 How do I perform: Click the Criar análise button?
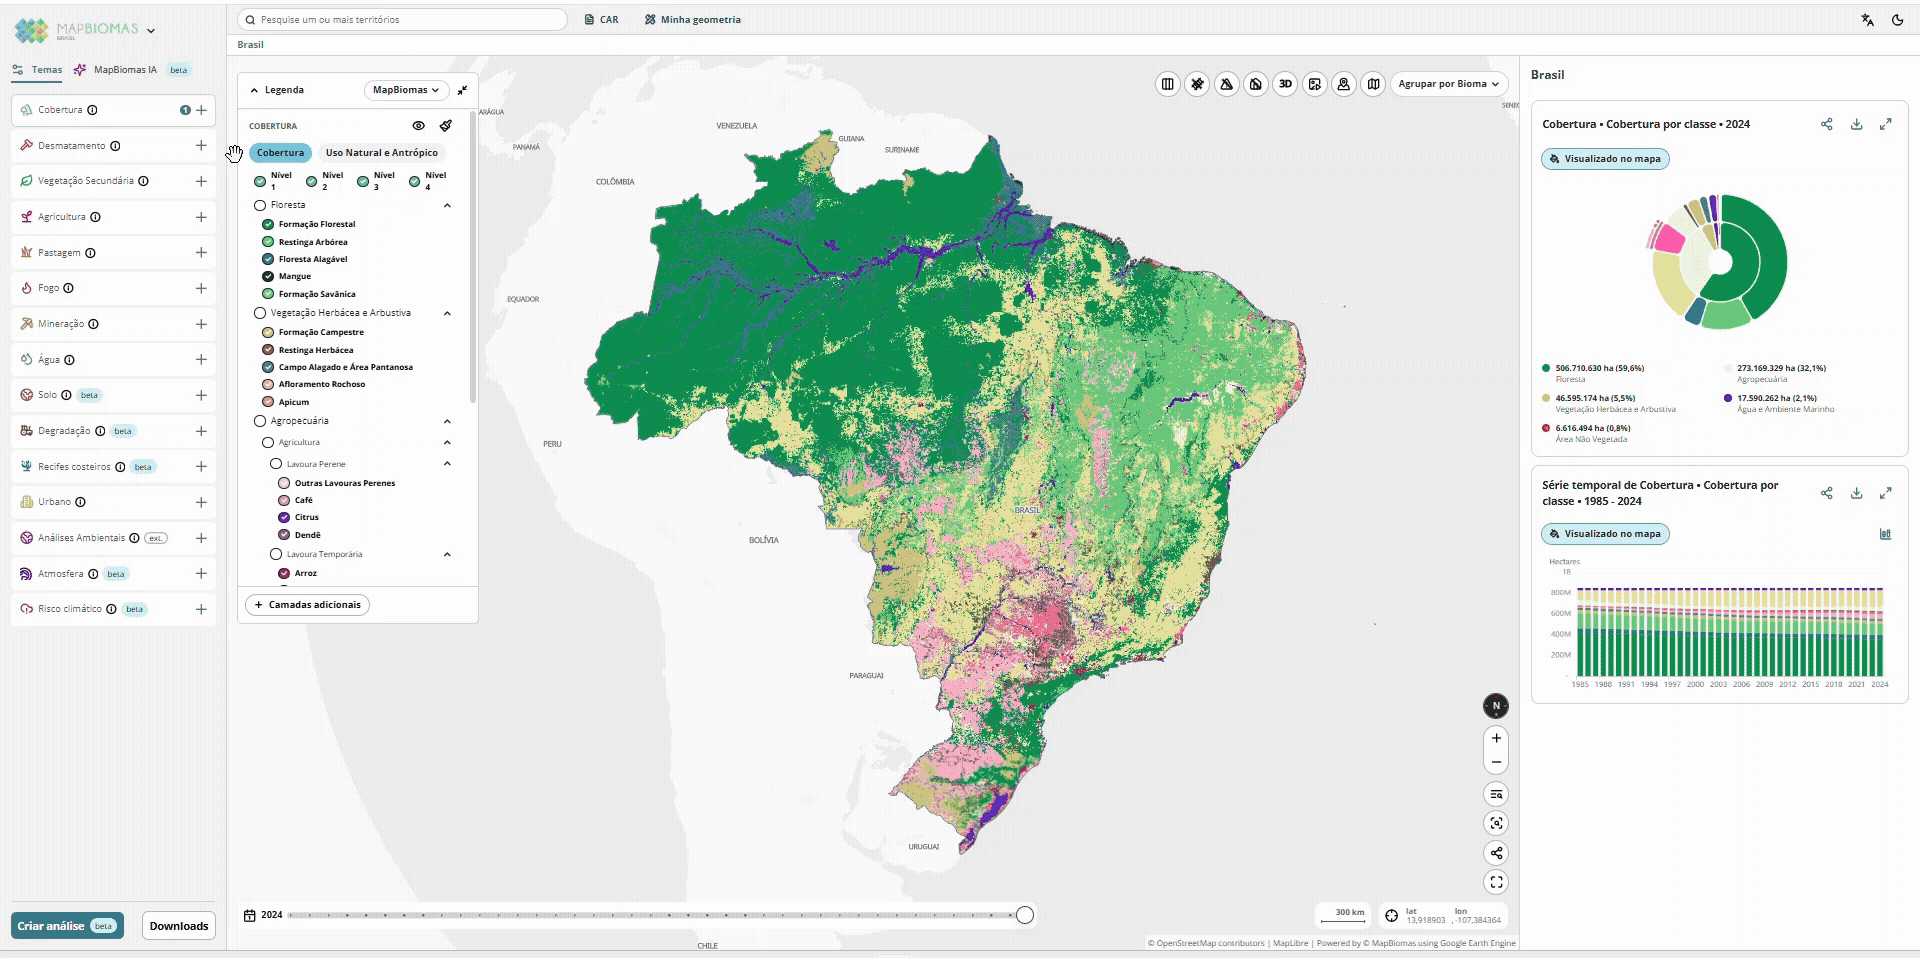click(x=67, y=926)
